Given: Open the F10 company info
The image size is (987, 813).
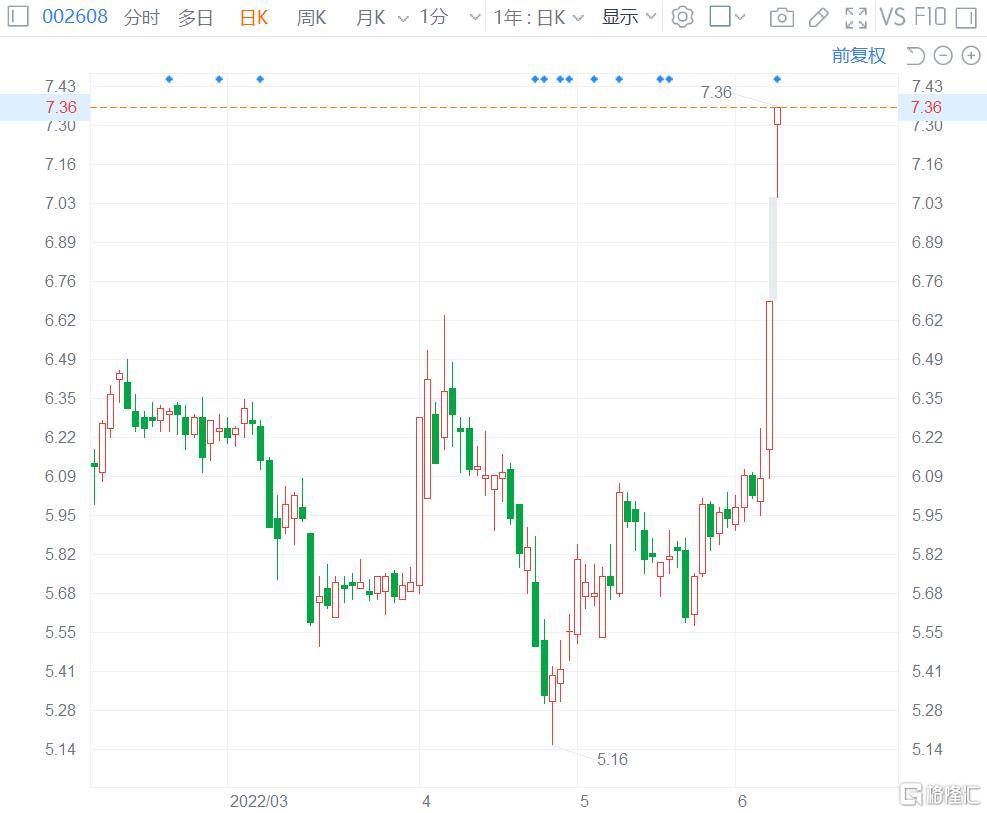Looking at the screenshot, I should [x=930, y=17].
